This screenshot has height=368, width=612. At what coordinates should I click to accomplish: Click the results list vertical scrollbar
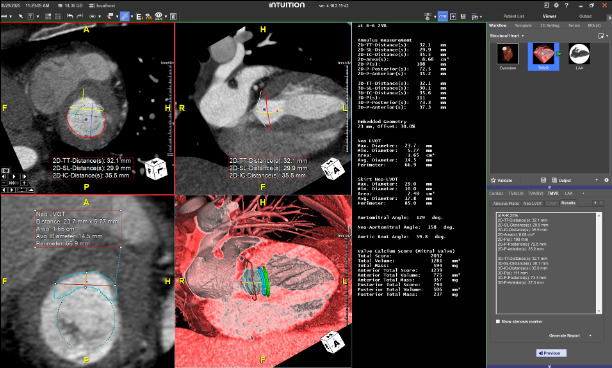[x=599, y=263]
